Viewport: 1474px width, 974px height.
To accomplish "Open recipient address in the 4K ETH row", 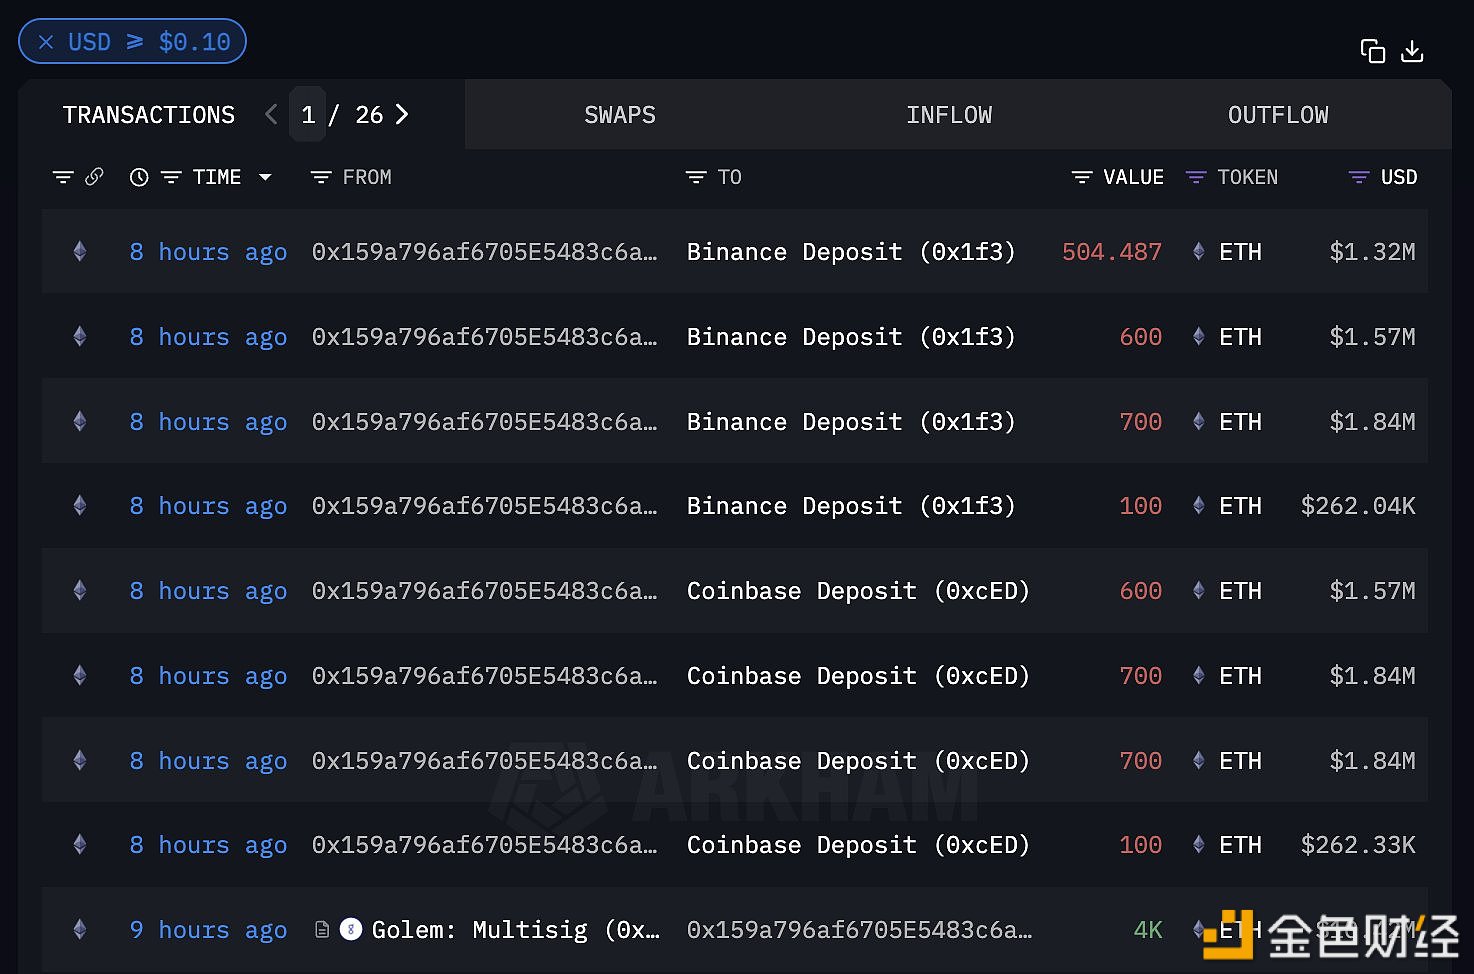I will point(859,930).
